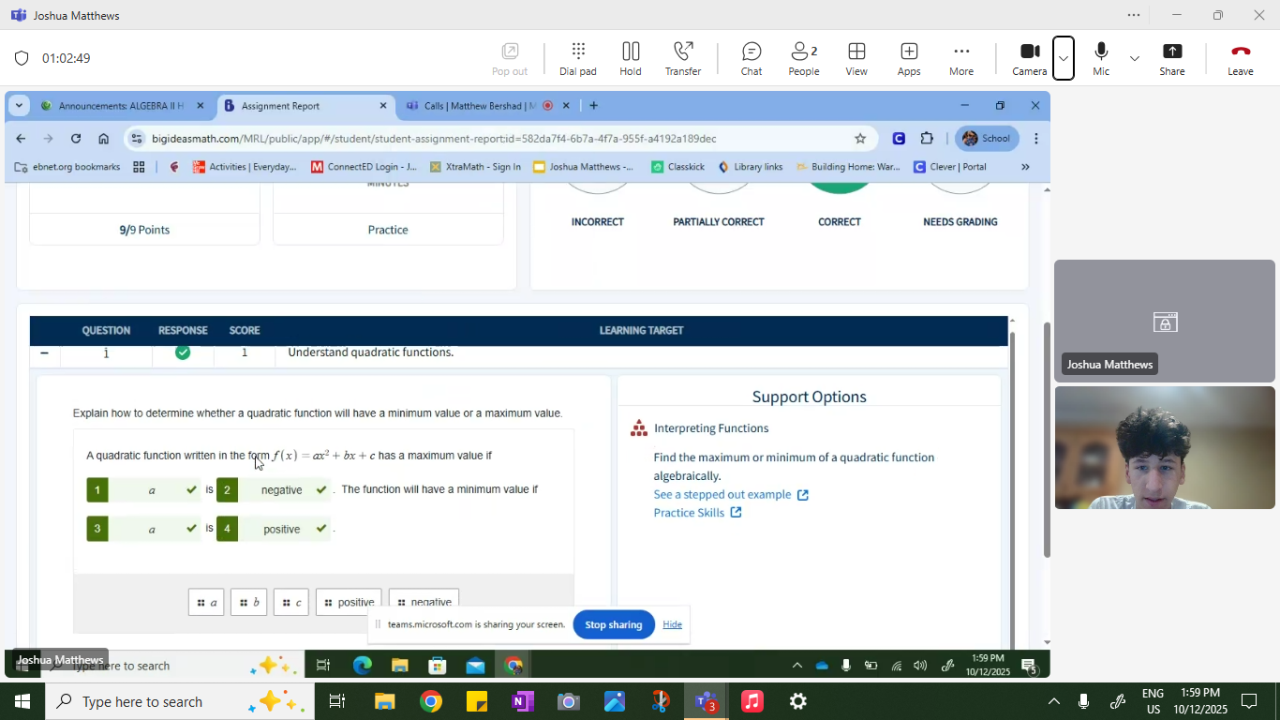Viewport: 1280px width, 720px height.
Task: Open the Windows Start menu
Action: 21,701
